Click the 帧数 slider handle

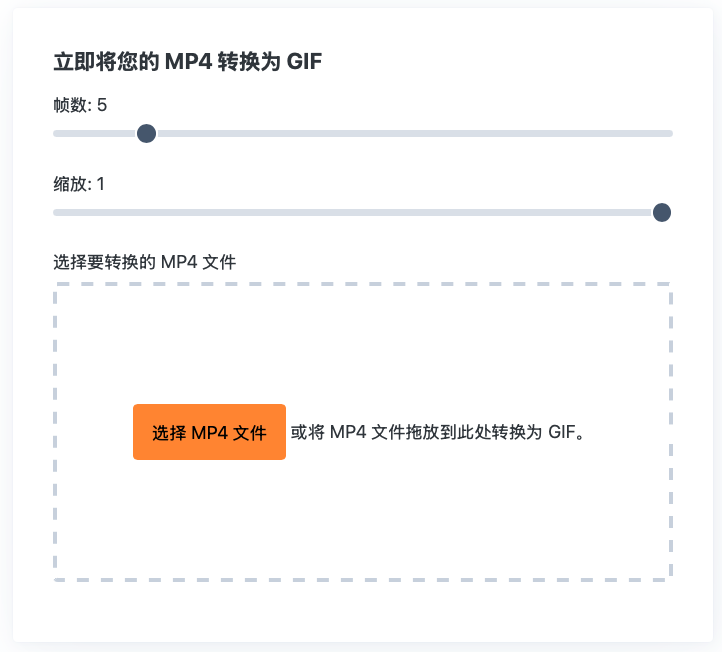coord(146,133)
